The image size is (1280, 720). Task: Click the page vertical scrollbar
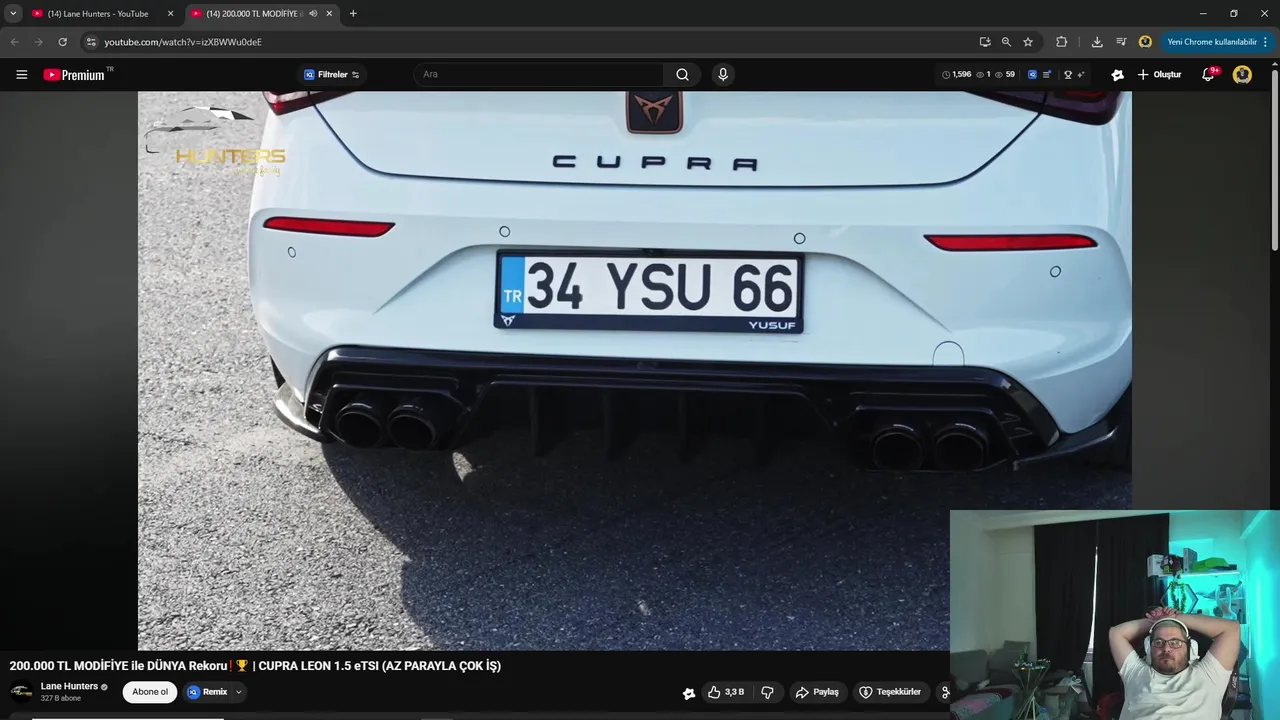click(x=1274, y=160)
